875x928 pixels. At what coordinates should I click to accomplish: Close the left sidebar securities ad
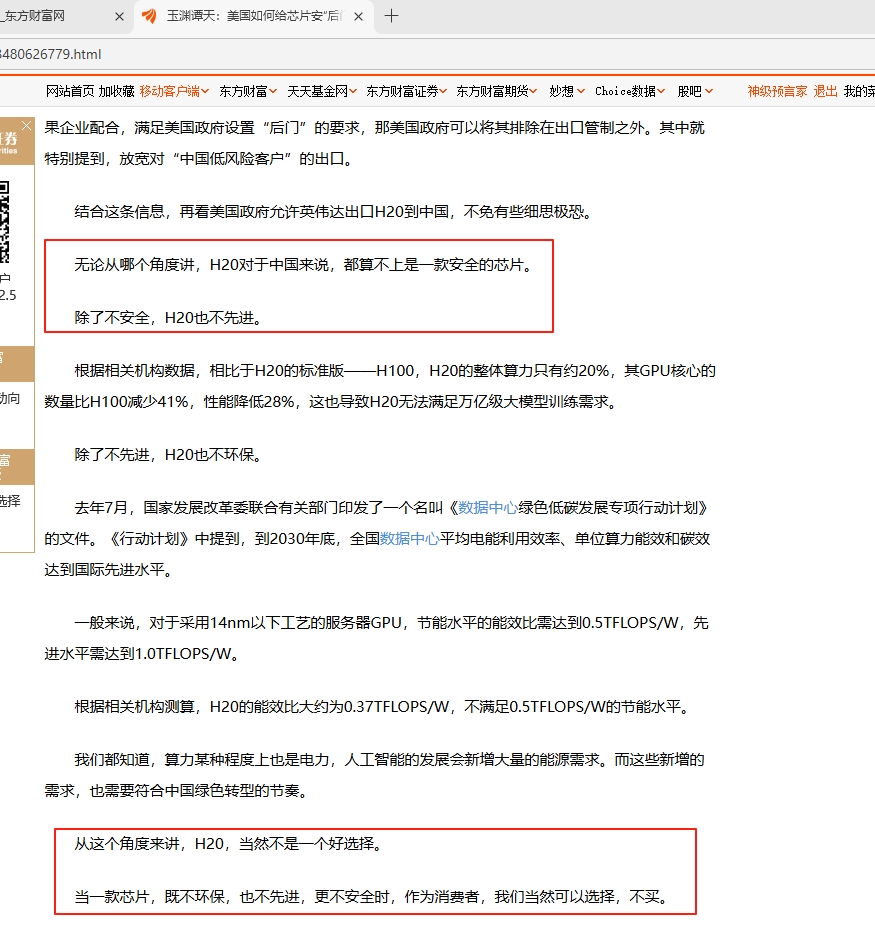(27, 125)
